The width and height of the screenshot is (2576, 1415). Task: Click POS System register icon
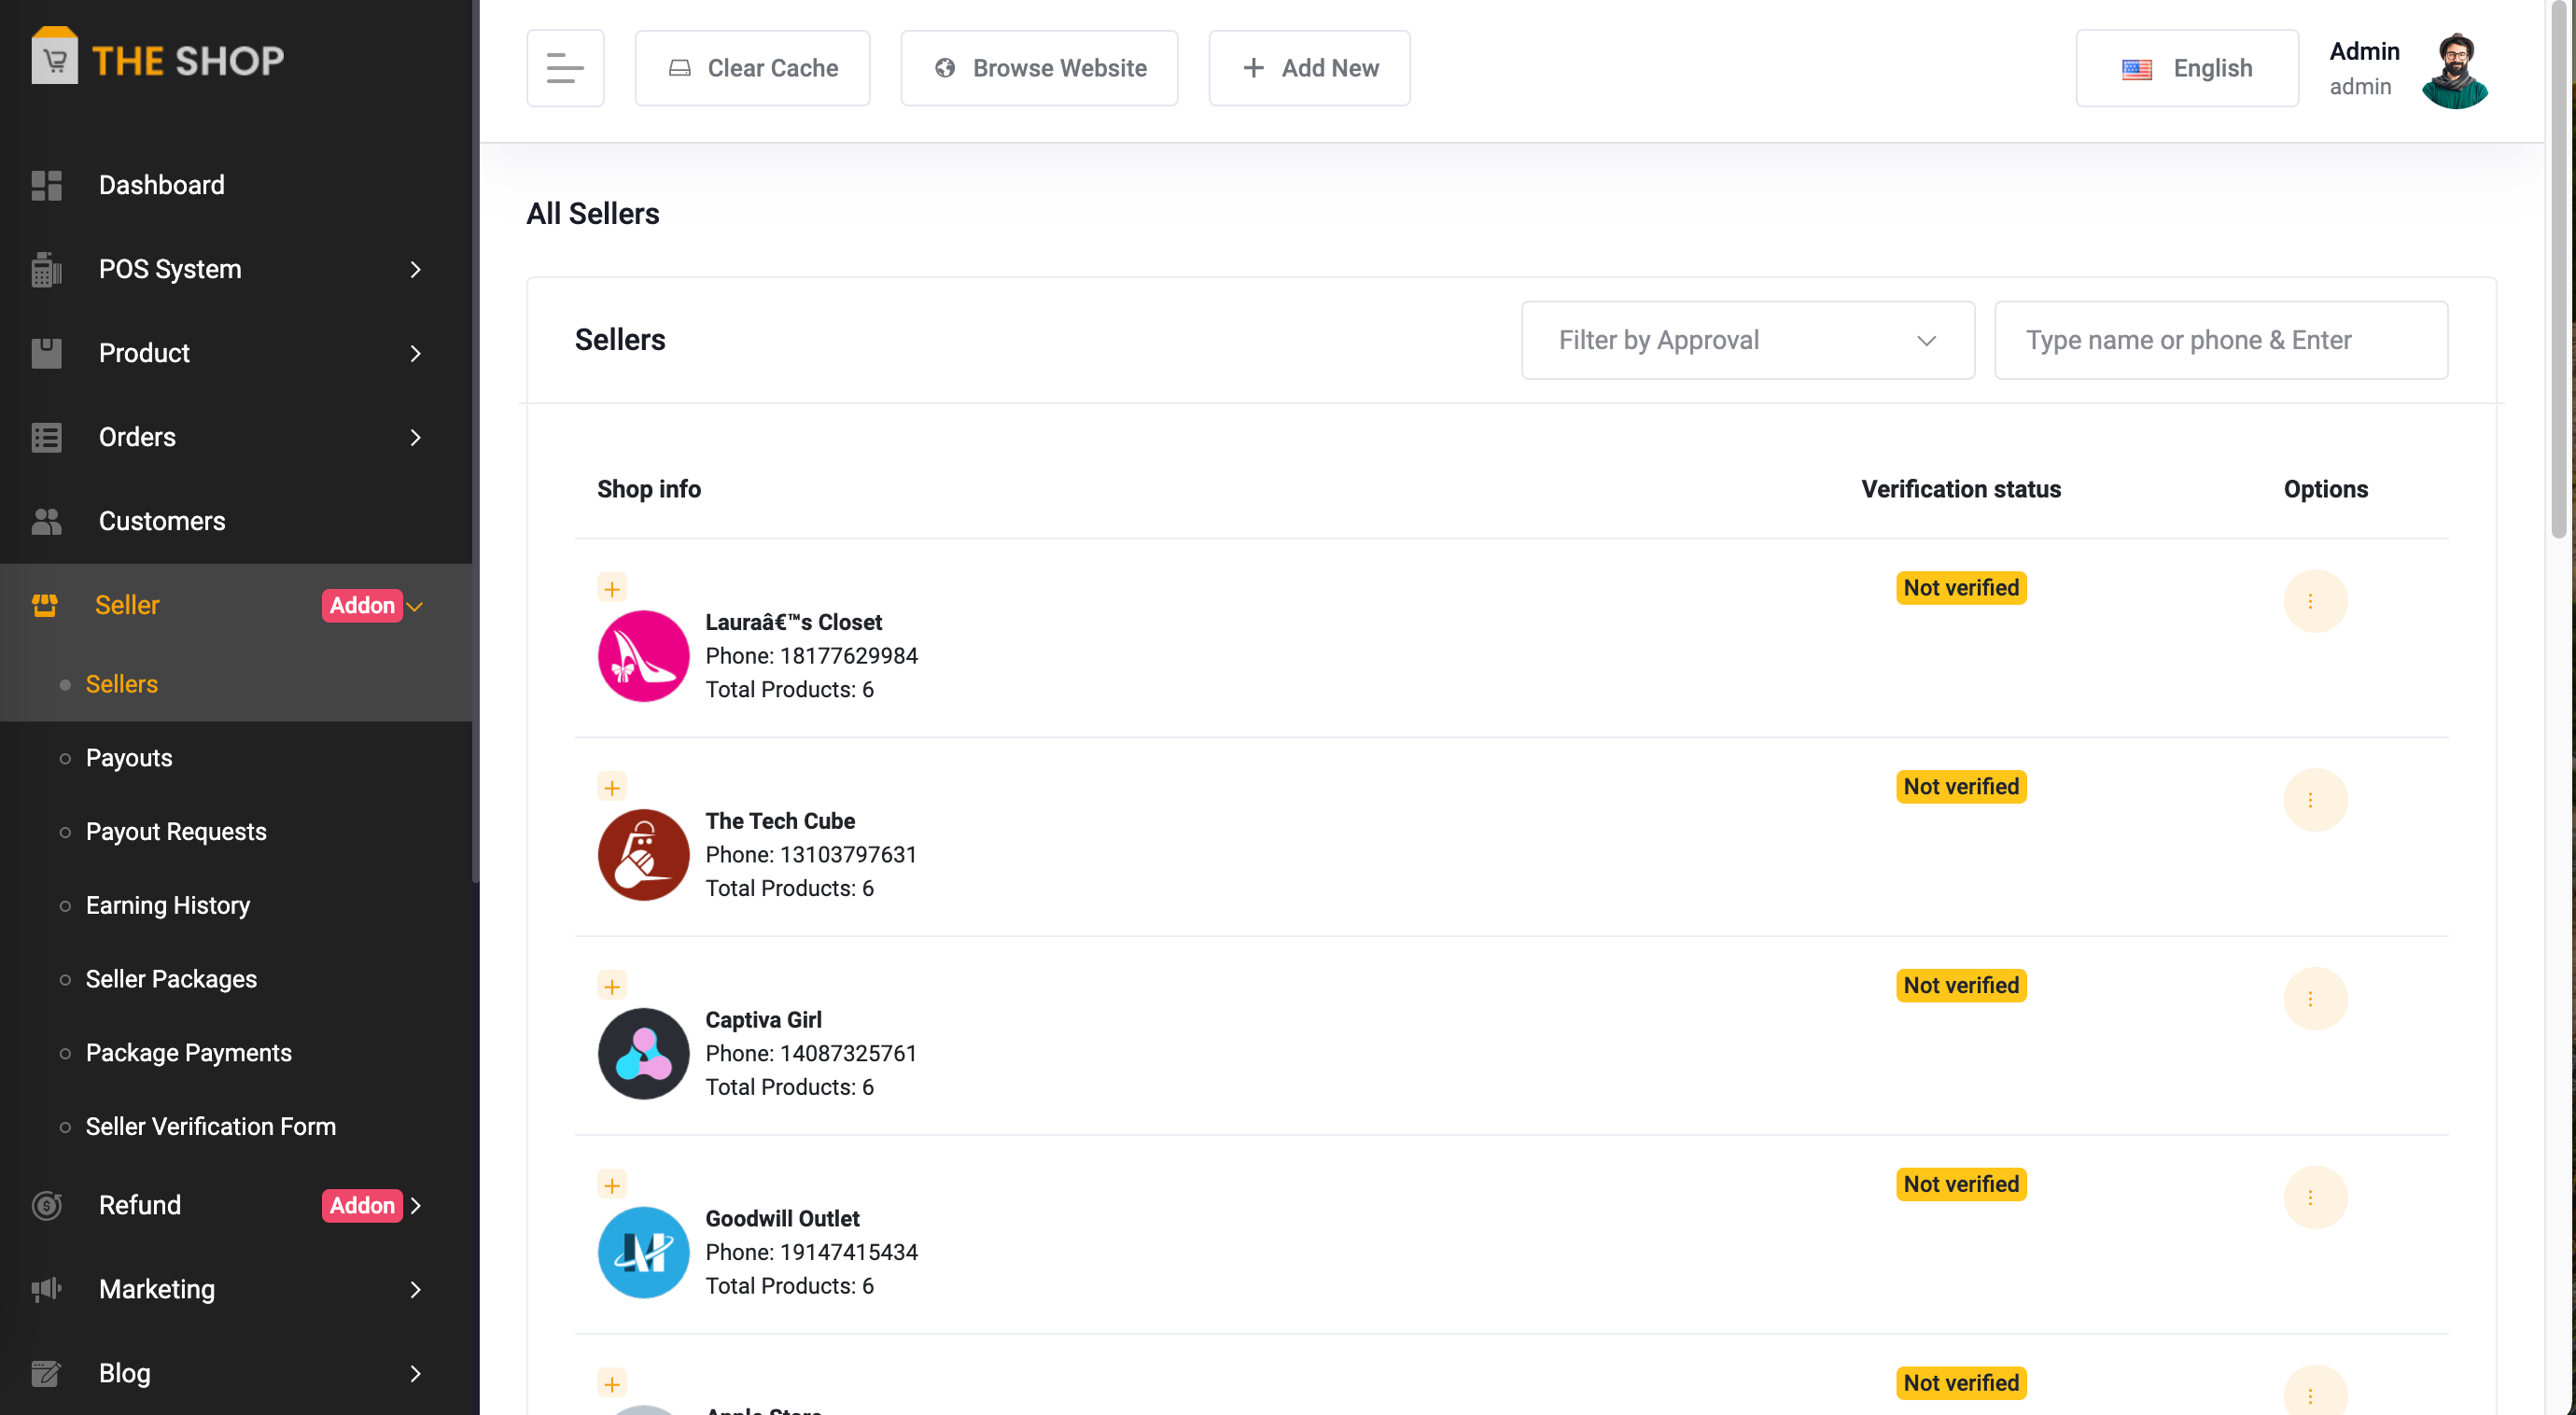click(x=46, y=269)
